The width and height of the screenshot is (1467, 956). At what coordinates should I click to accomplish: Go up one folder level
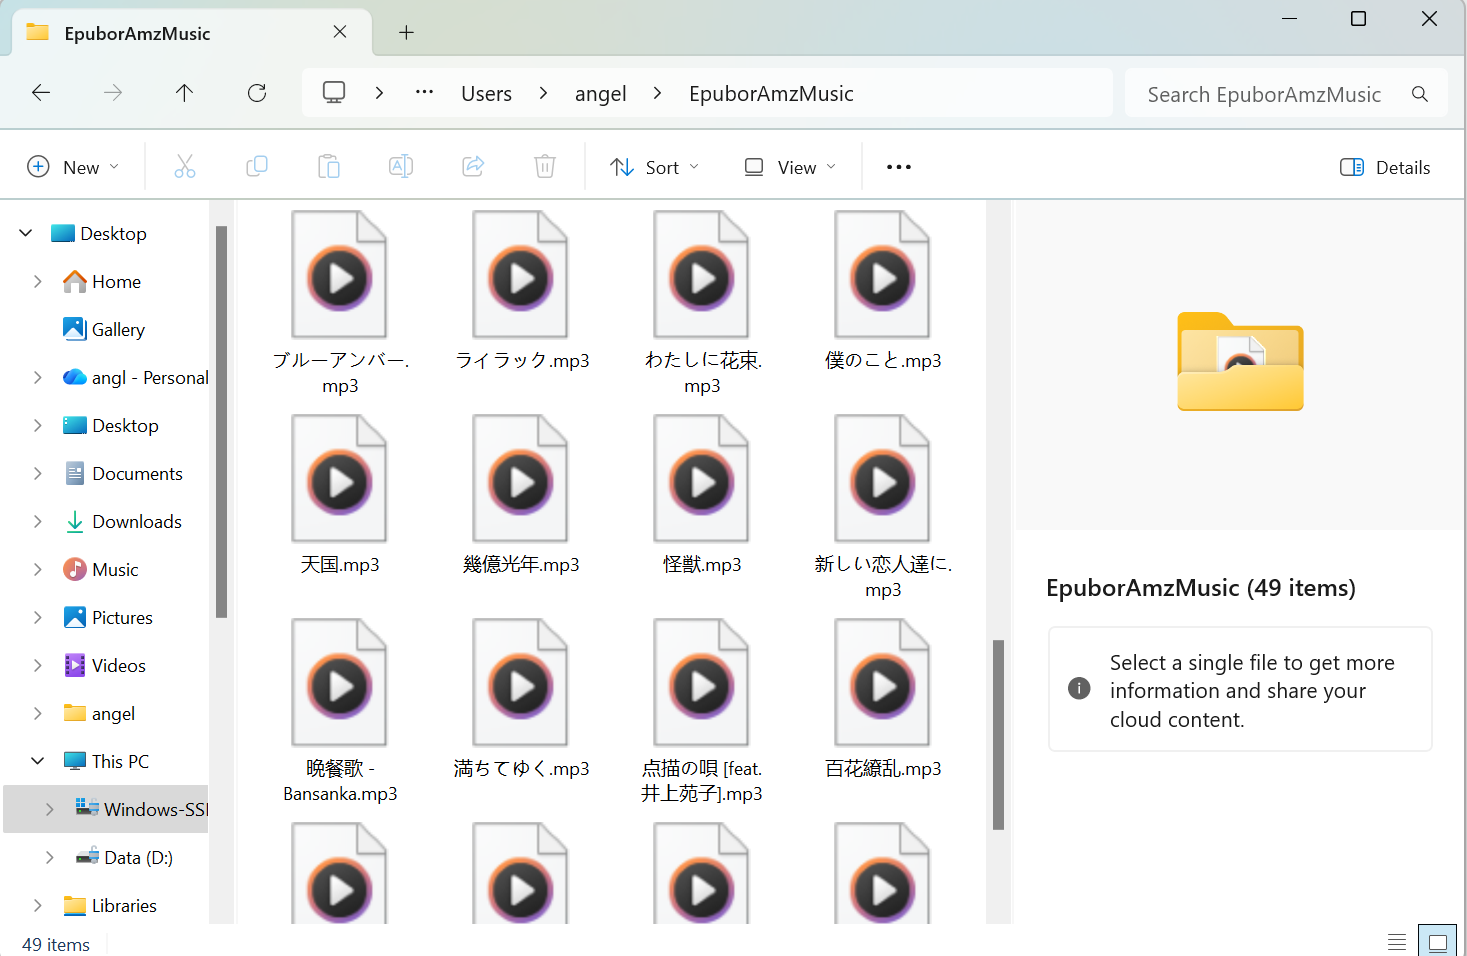click(x=184, y=93)
